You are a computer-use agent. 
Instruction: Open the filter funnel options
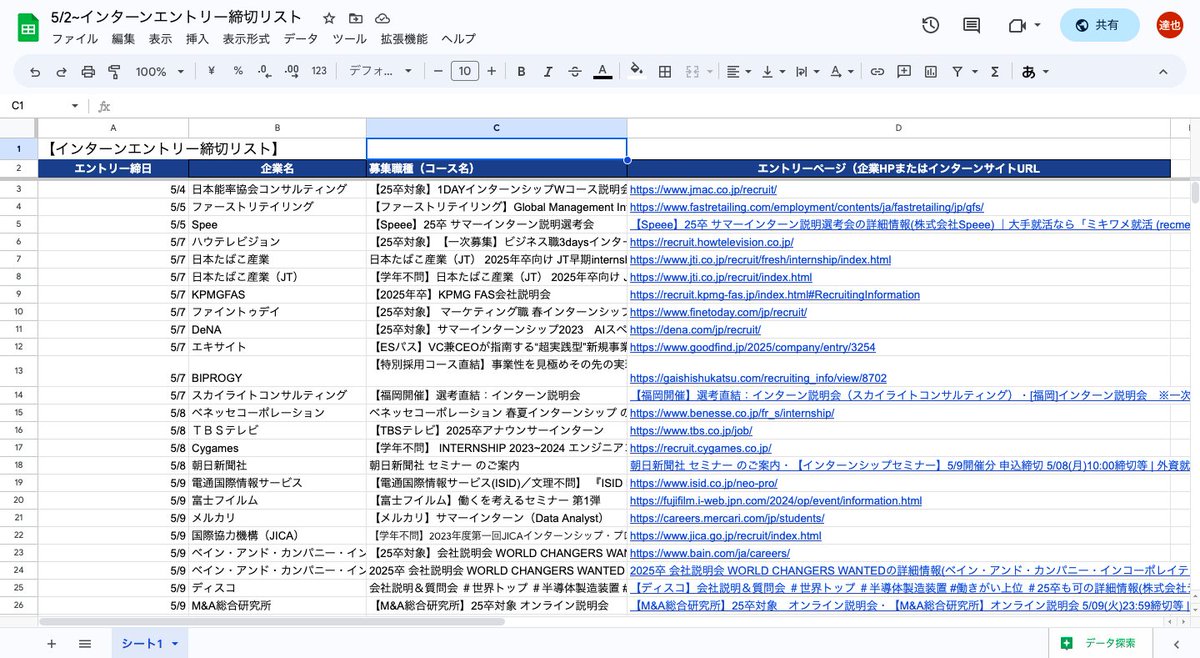click(963, 71)
